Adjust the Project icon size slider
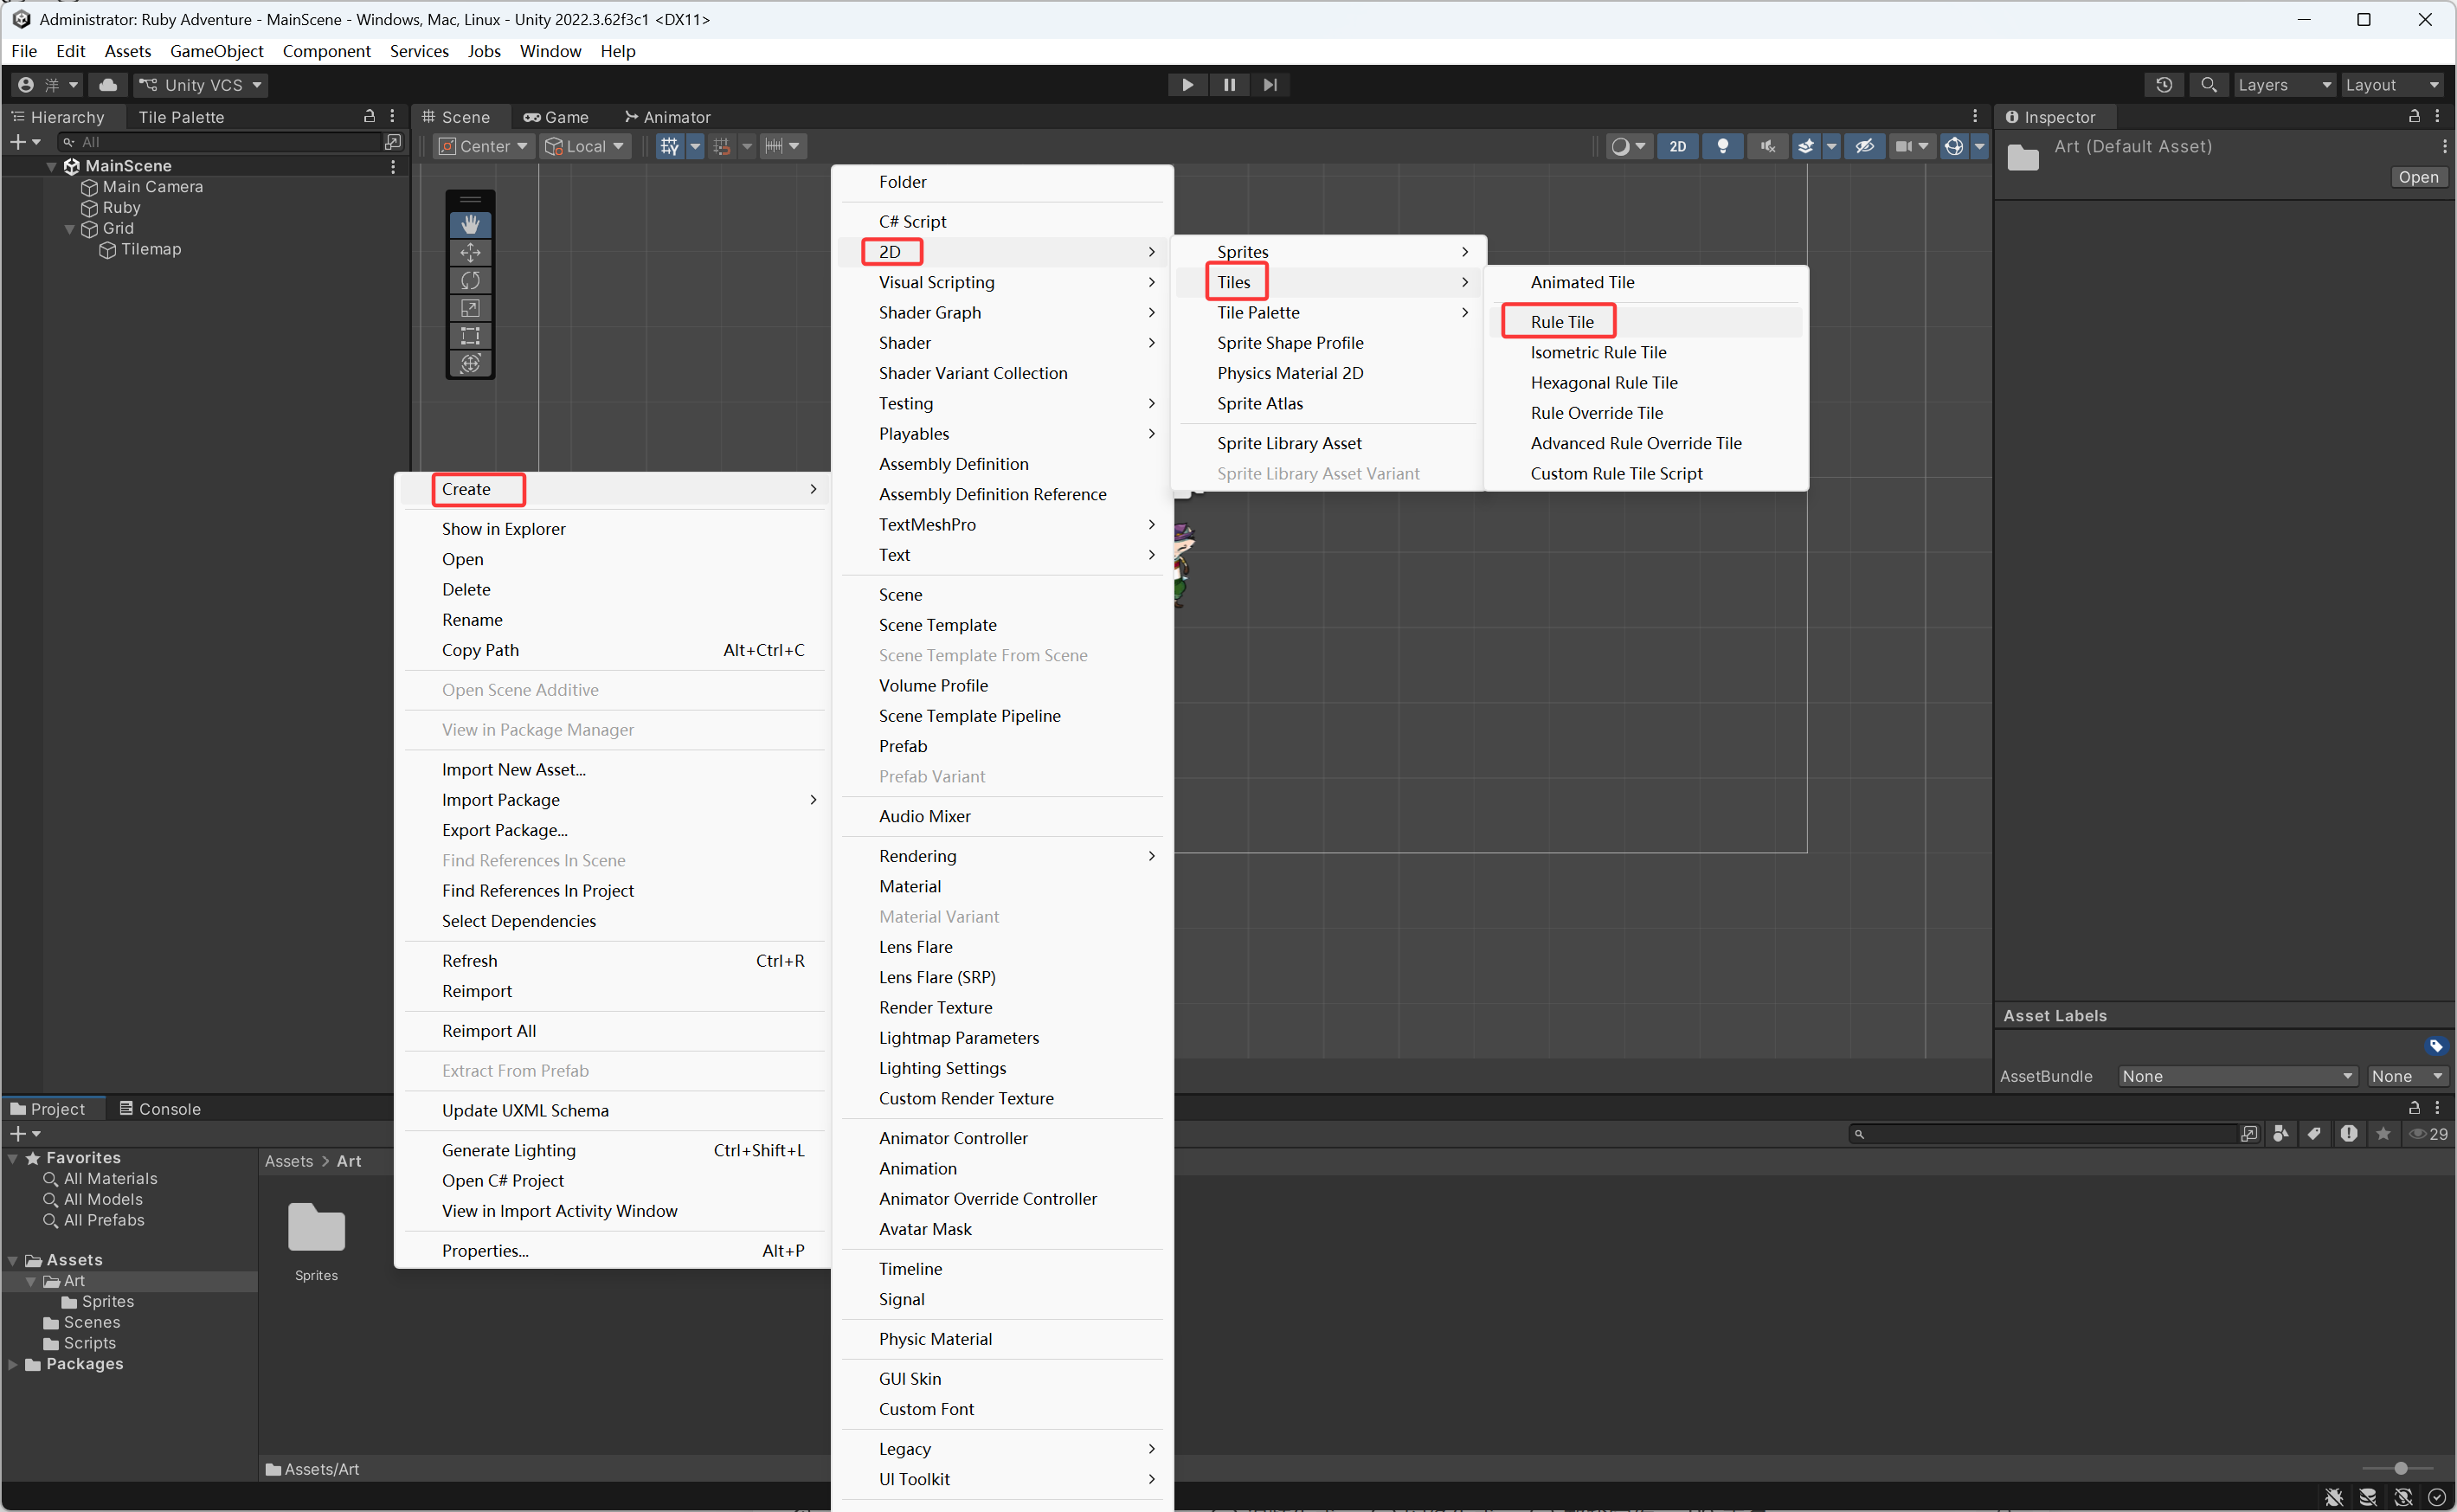This screenshot has width=2457, height=1512. coord(2399,1468)
